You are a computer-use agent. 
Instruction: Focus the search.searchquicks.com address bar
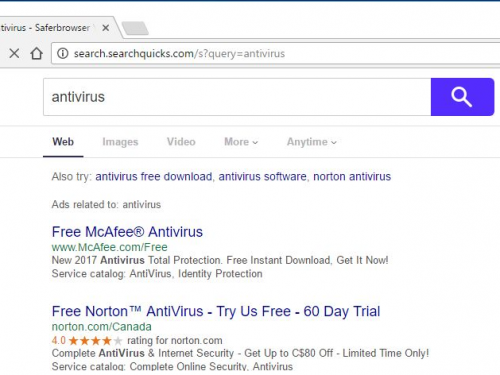(275, 53)
